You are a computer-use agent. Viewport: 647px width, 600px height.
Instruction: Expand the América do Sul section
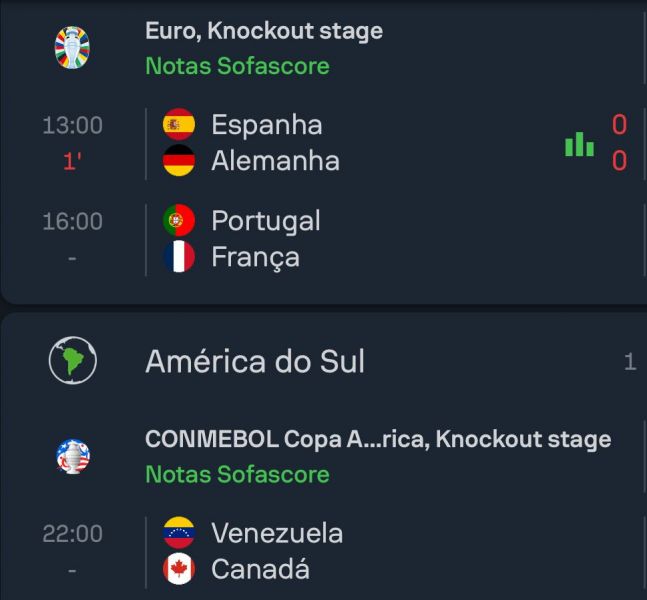pyautogui.click(x=255, y=361)
